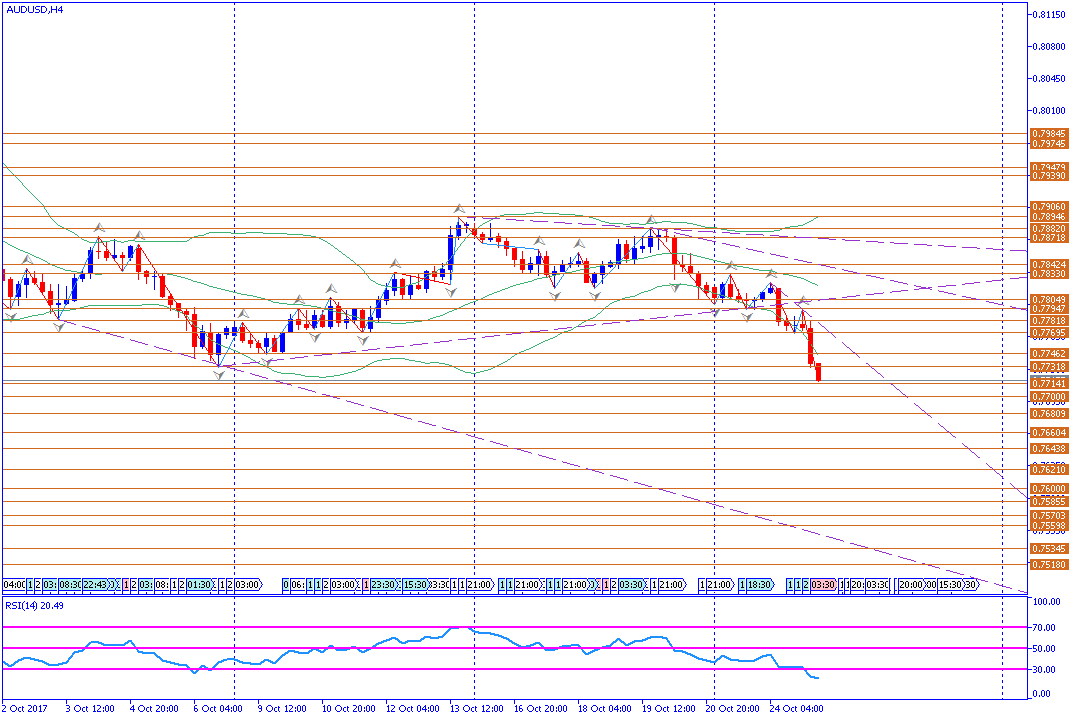
Task: Click the RSI scale value 100.00
Action: (x=1047, y=602)
